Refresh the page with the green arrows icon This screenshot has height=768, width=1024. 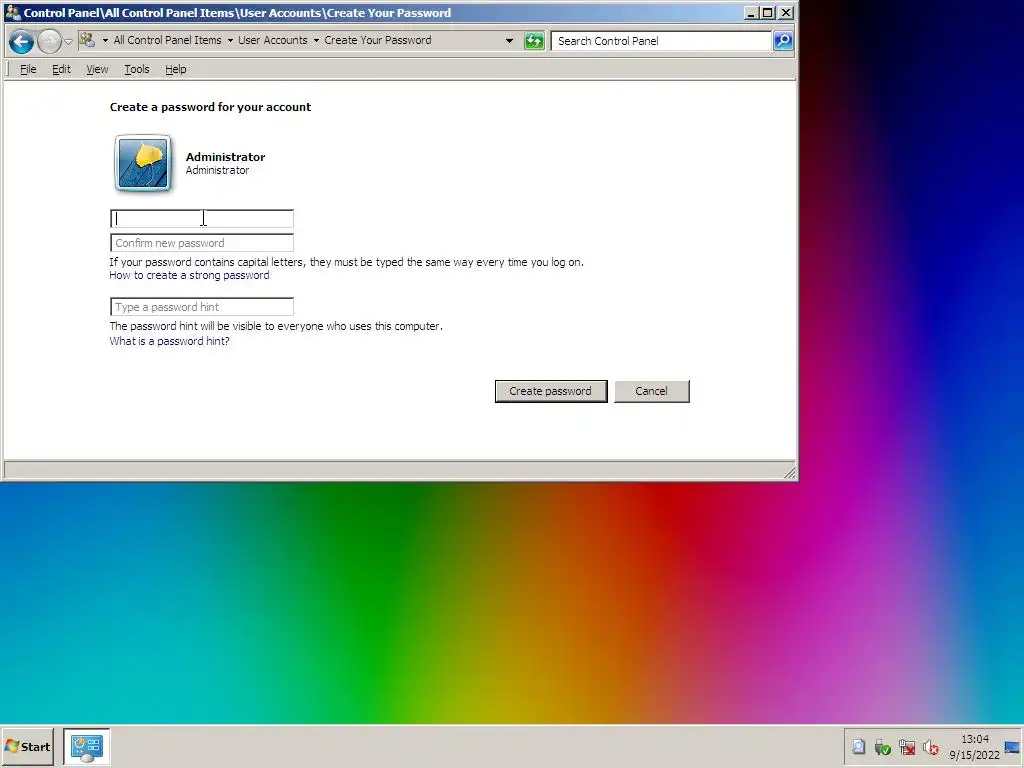pyautogui.click(x=534, y=41)
